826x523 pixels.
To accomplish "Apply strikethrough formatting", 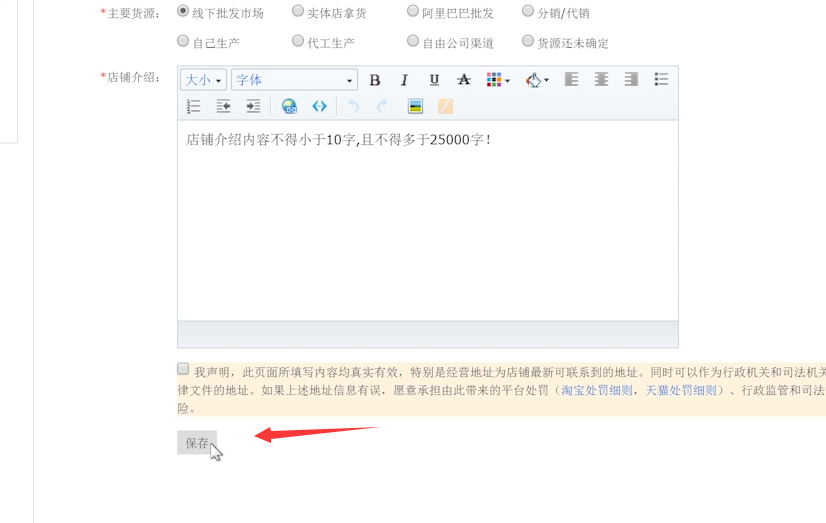I will [463, 80].
